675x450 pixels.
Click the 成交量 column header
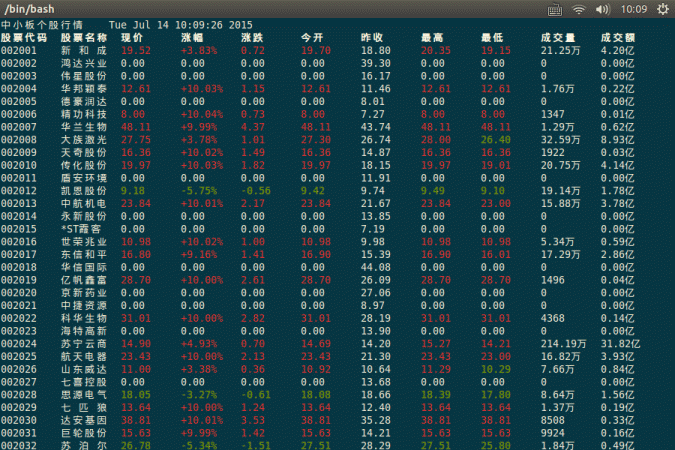558,38
